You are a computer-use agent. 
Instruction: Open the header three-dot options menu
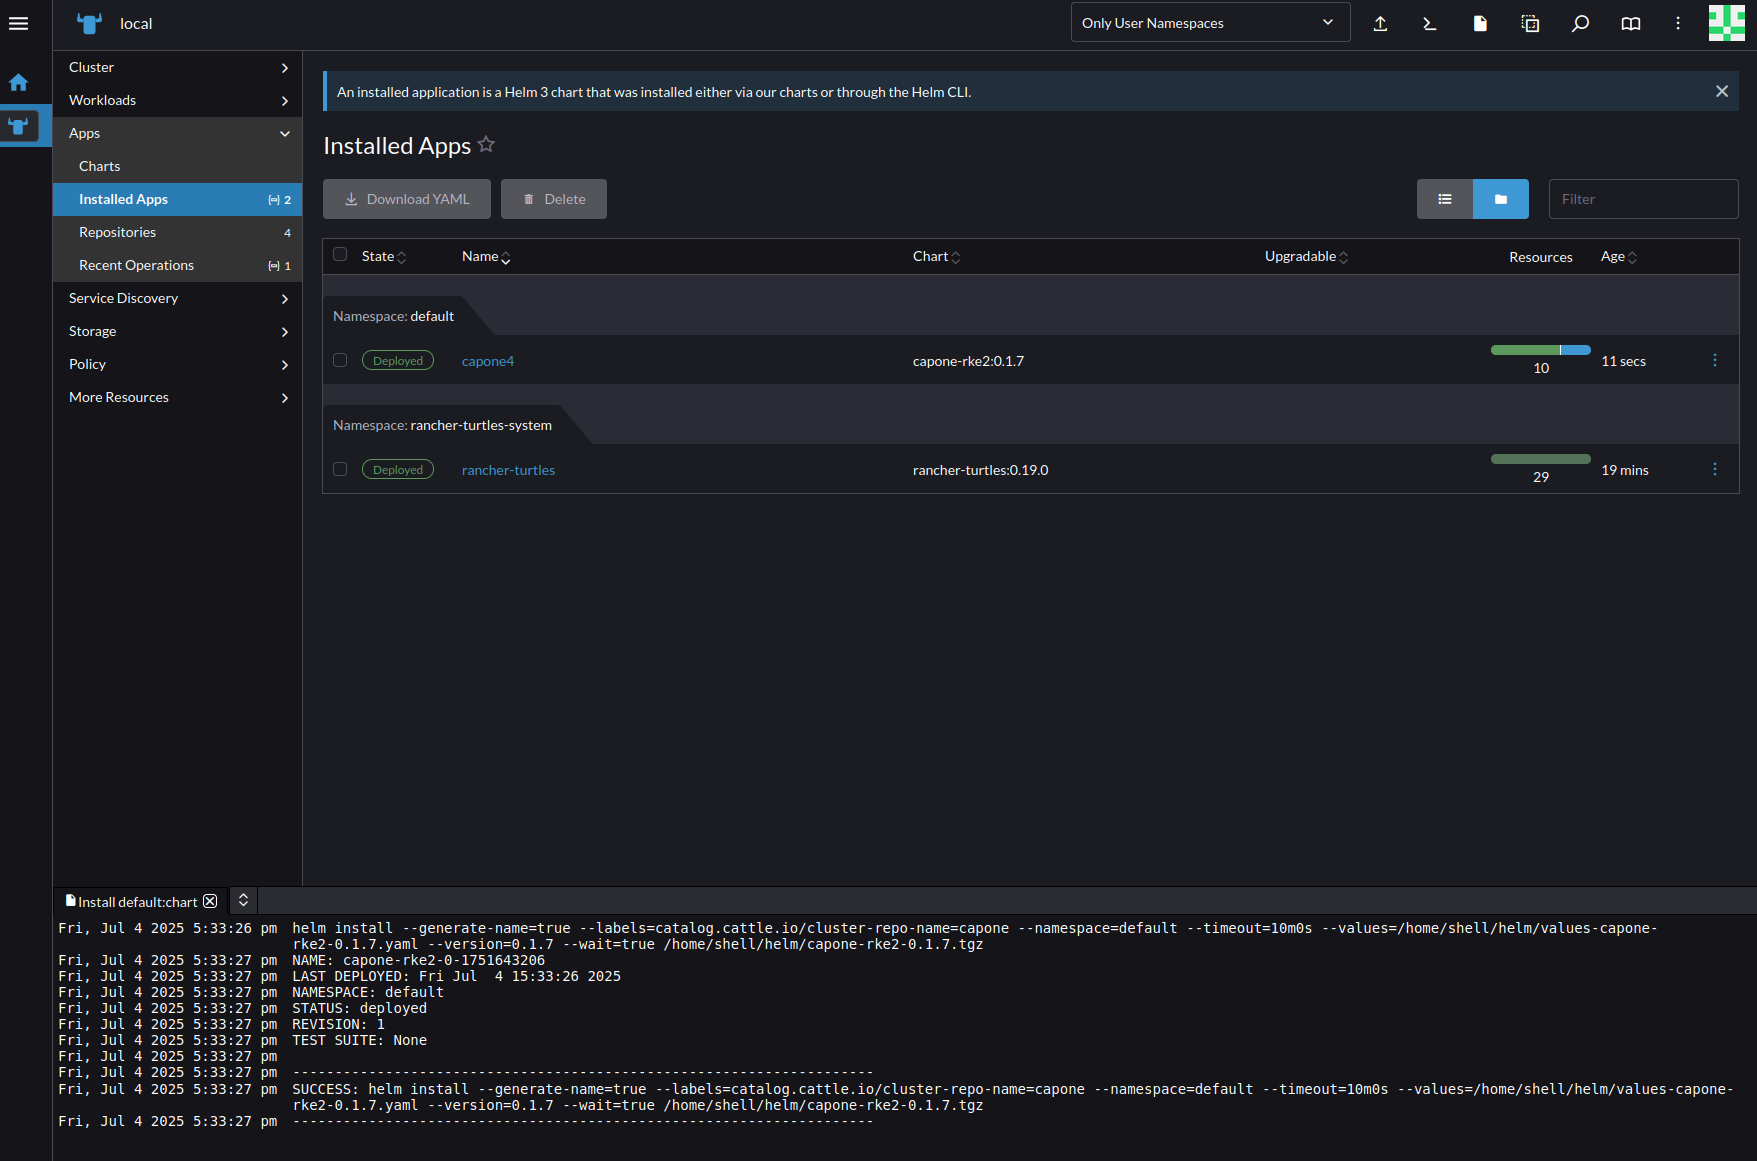[1678, 23]
